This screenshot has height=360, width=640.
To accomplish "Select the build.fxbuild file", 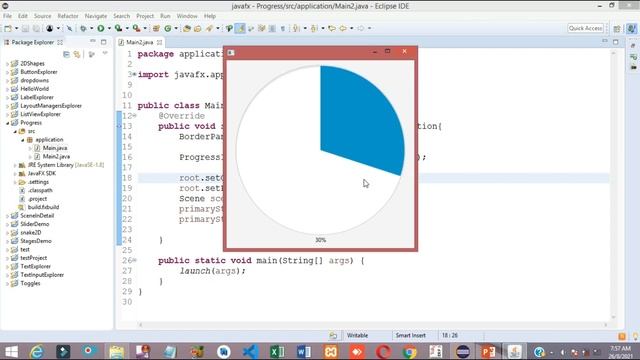I will (x=43, y=207).
